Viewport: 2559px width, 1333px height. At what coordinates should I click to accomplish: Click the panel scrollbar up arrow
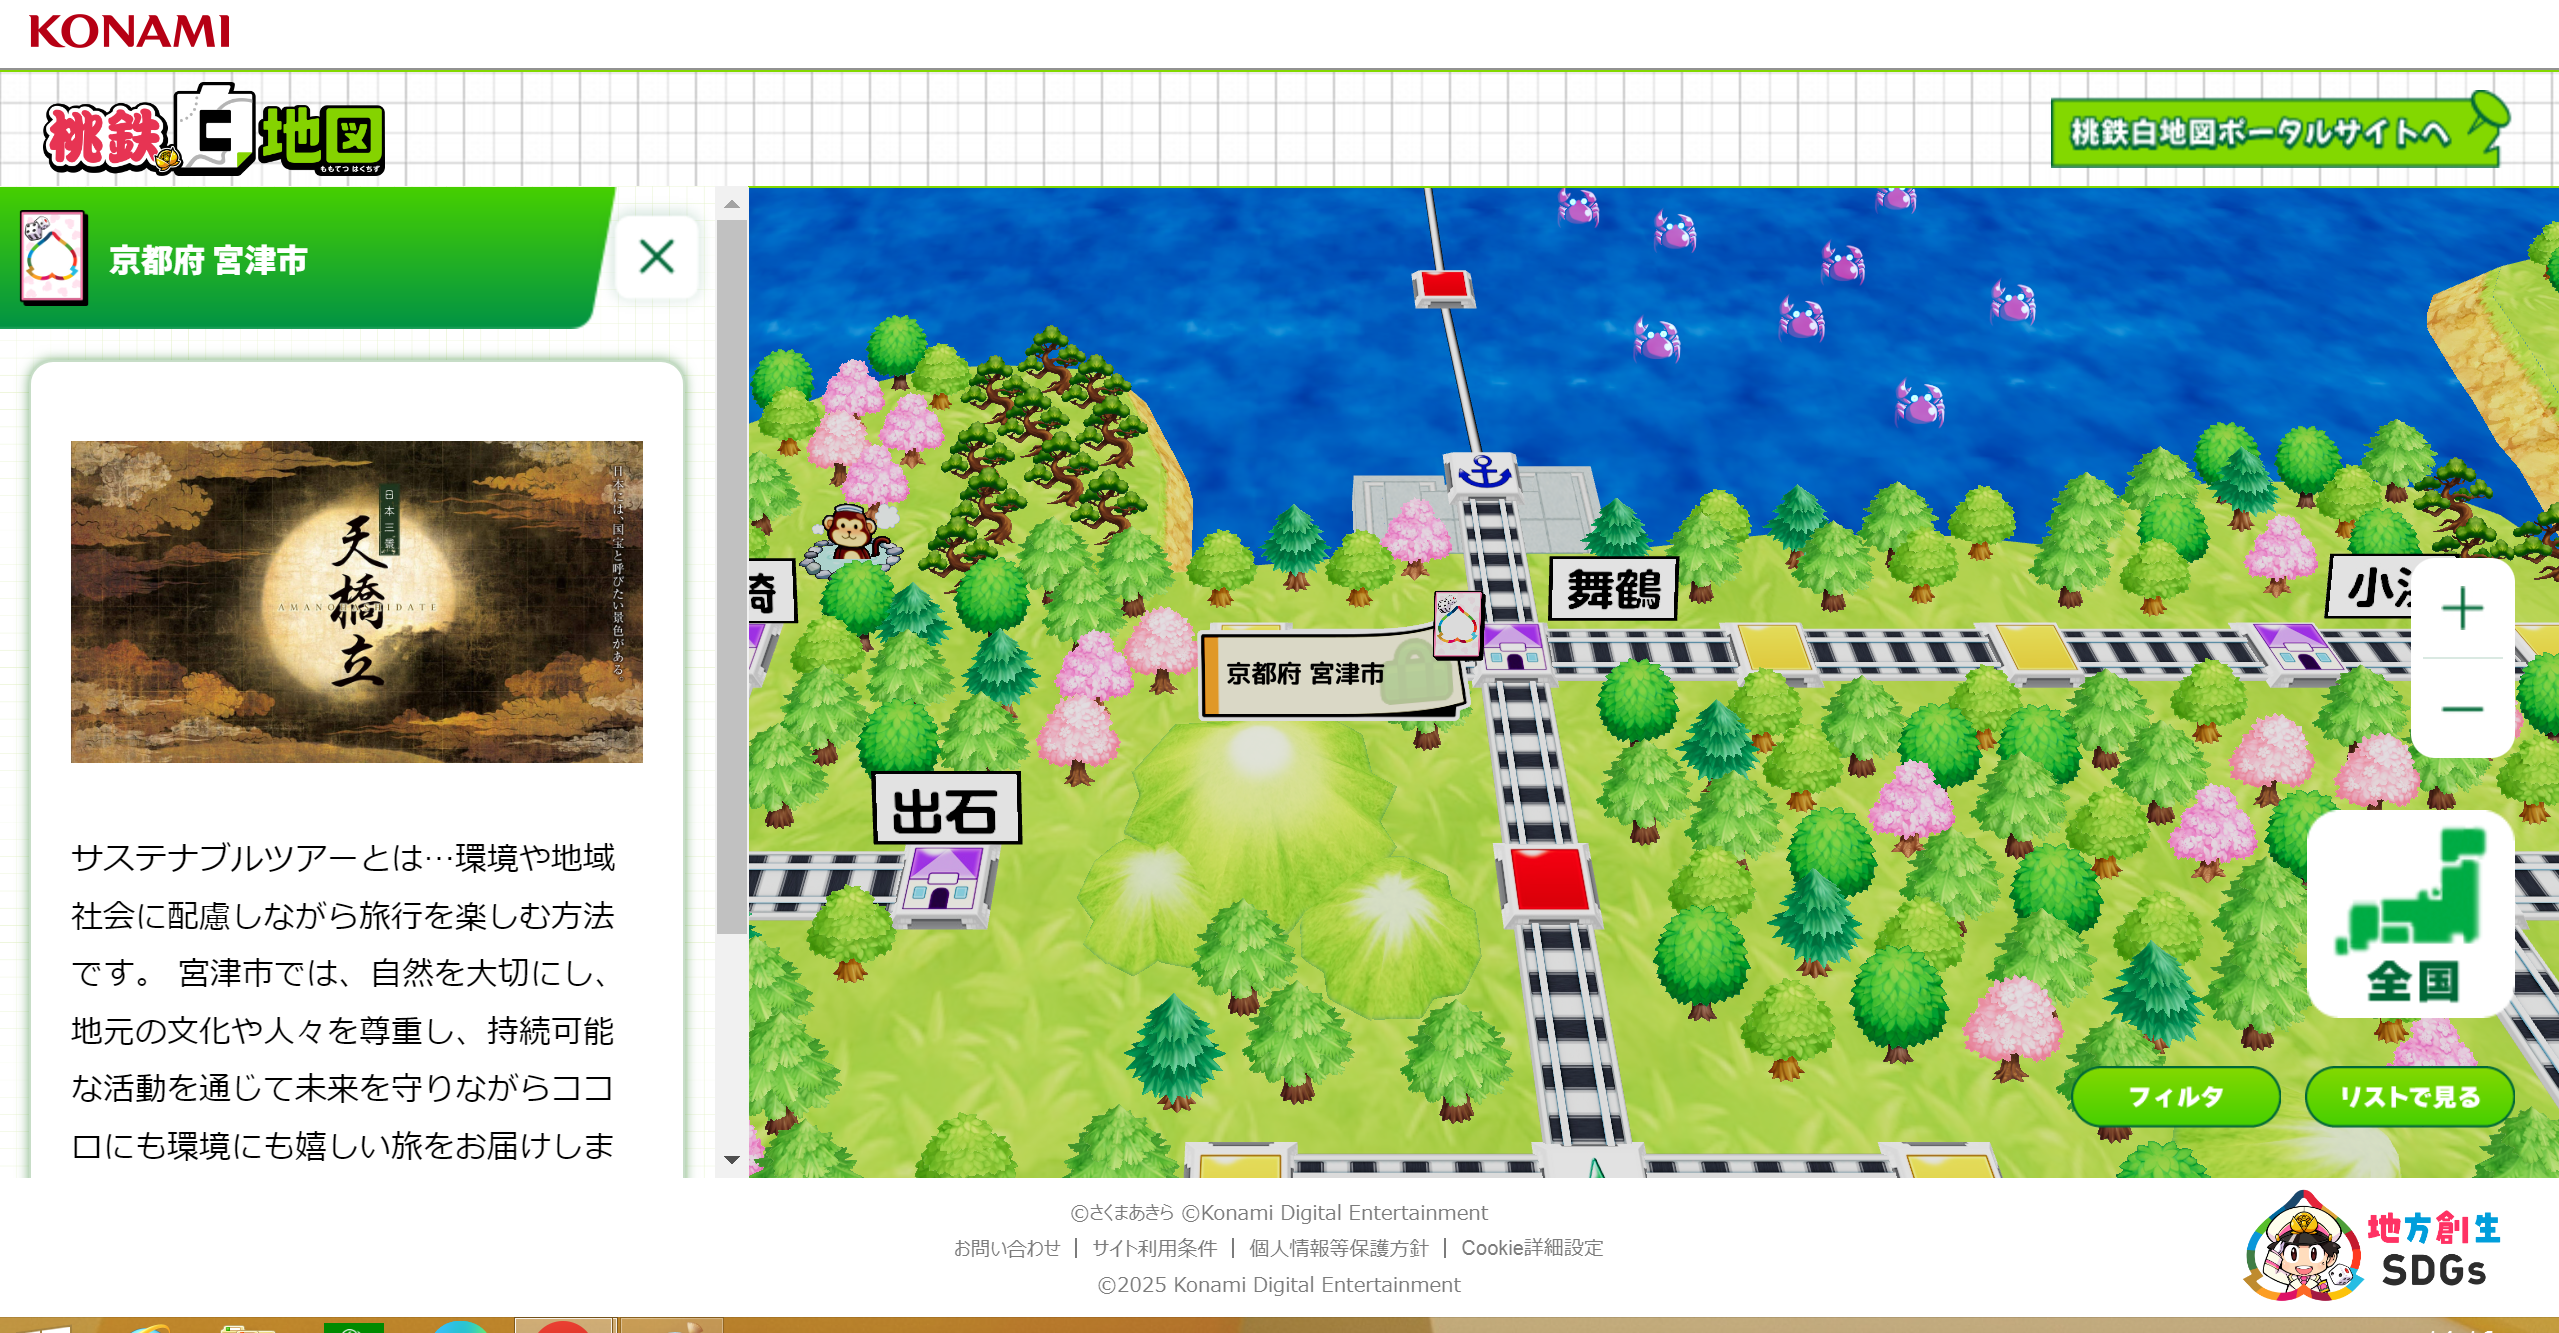(731, 203)
